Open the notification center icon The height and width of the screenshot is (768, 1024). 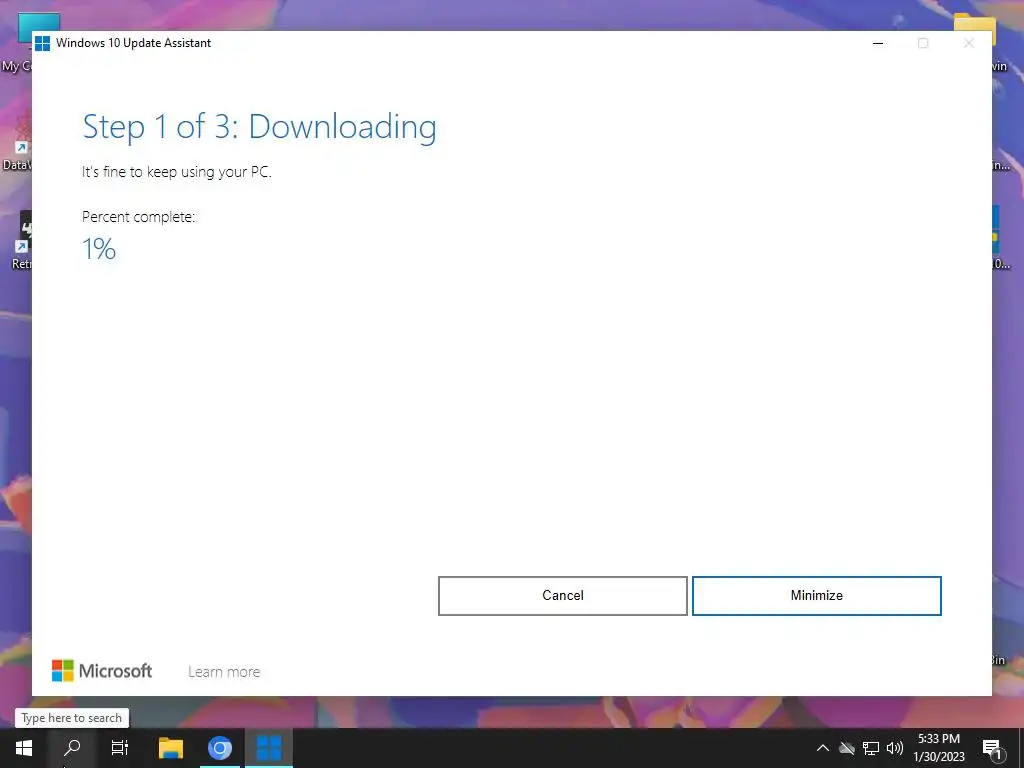click(x=992, y=748)
